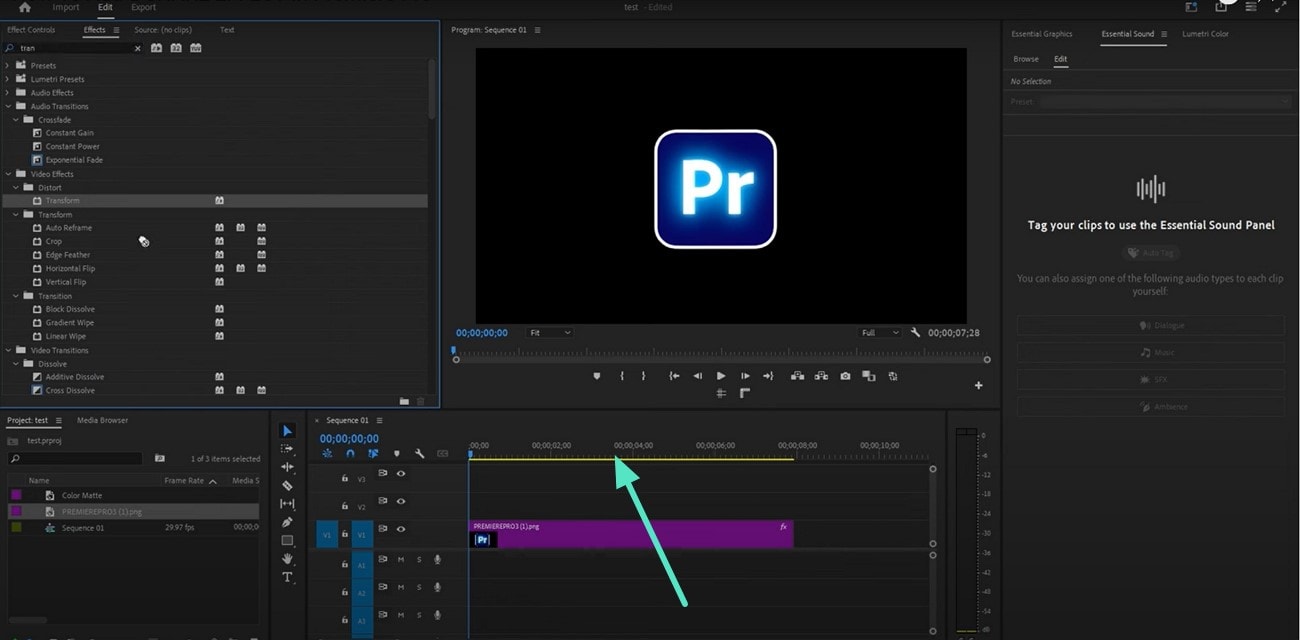Switch to Browse tab in Essential Sound
1300x640 pixels.
tap(1025, 59)
